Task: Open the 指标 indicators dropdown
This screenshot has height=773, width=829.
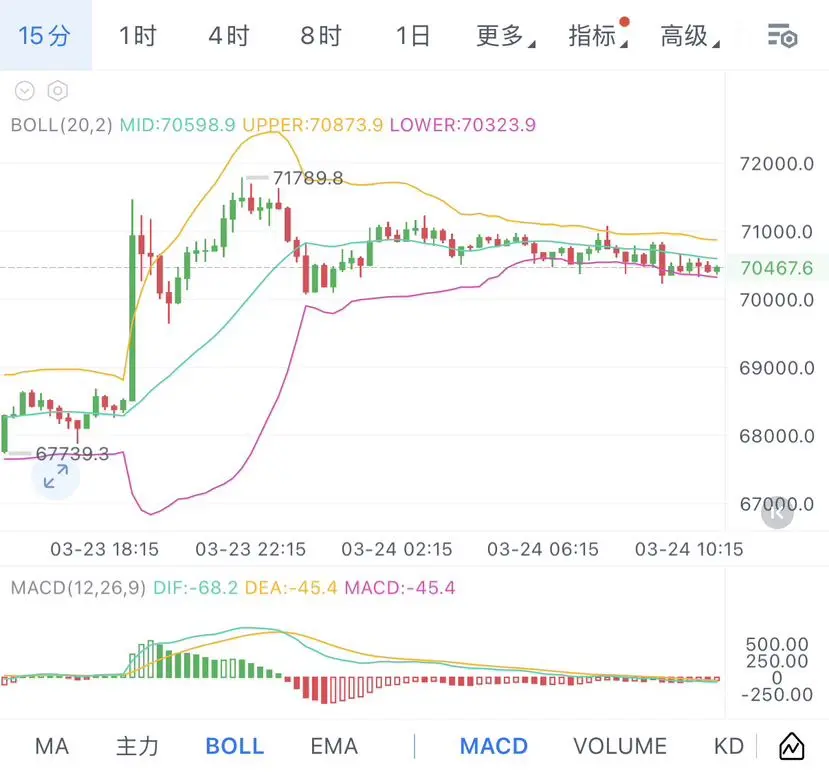Action: pos(598,36)
